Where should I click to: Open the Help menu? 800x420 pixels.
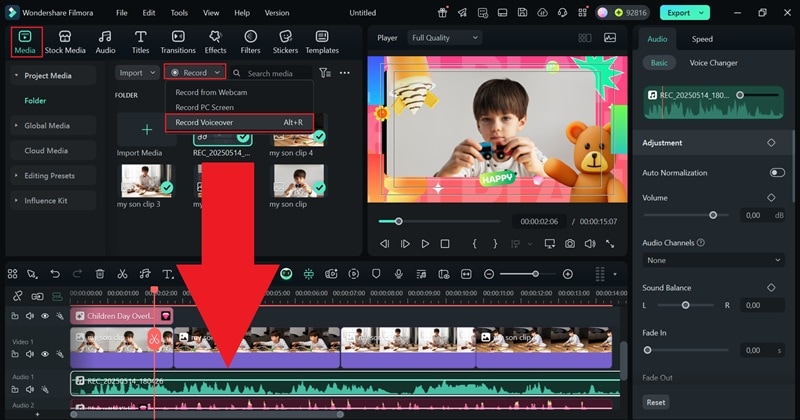[242, 13]
